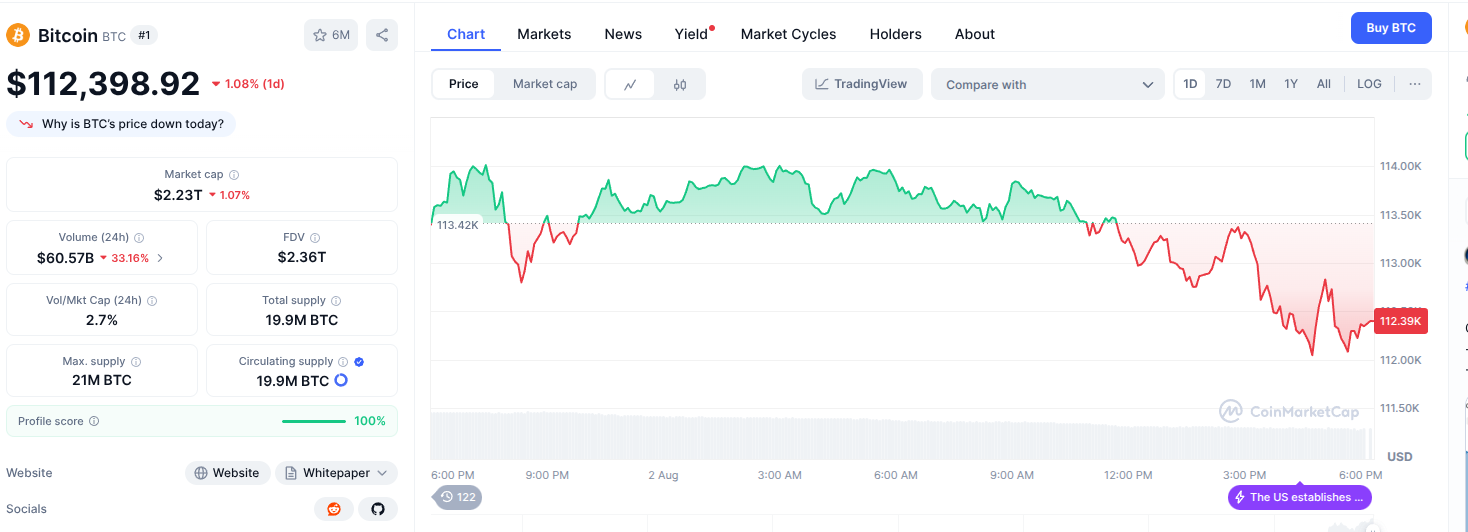Click the $112,398.92 price heading

103,84
